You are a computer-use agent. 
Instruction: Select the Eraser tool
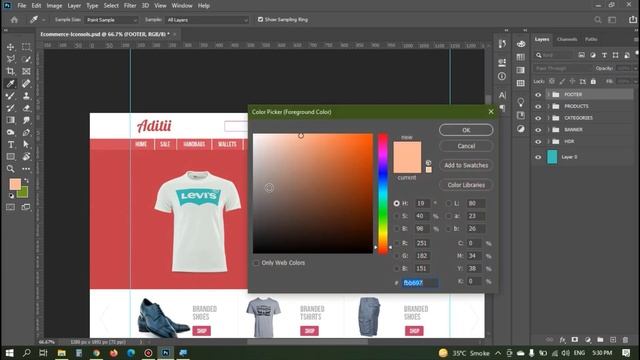[x=26, y=108]
